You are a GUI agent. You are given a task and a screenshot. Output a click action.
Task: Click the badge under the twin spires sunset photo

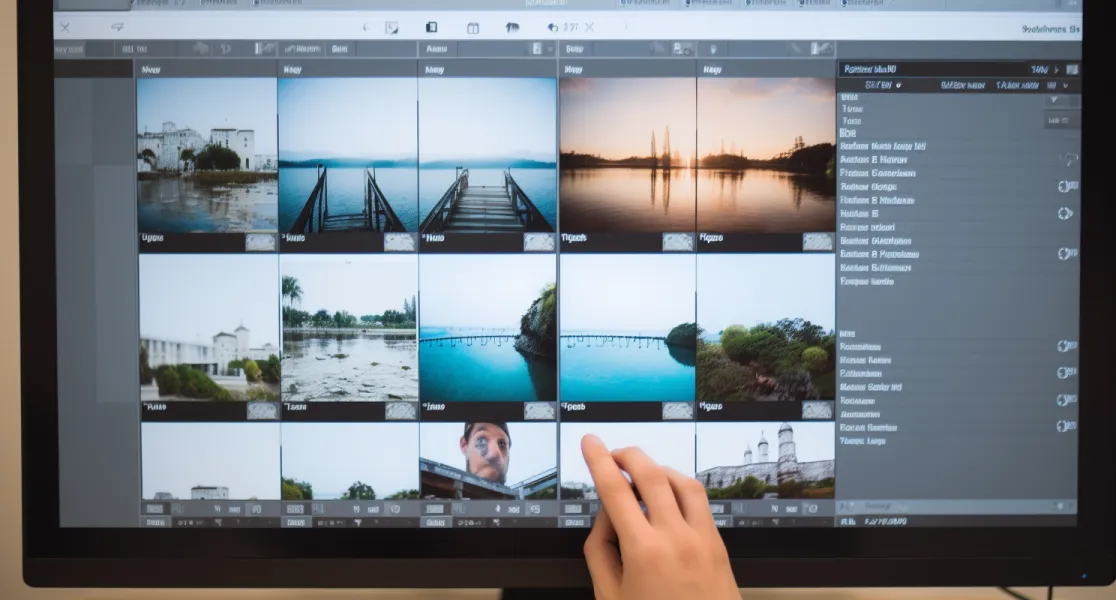click(678, 242)
